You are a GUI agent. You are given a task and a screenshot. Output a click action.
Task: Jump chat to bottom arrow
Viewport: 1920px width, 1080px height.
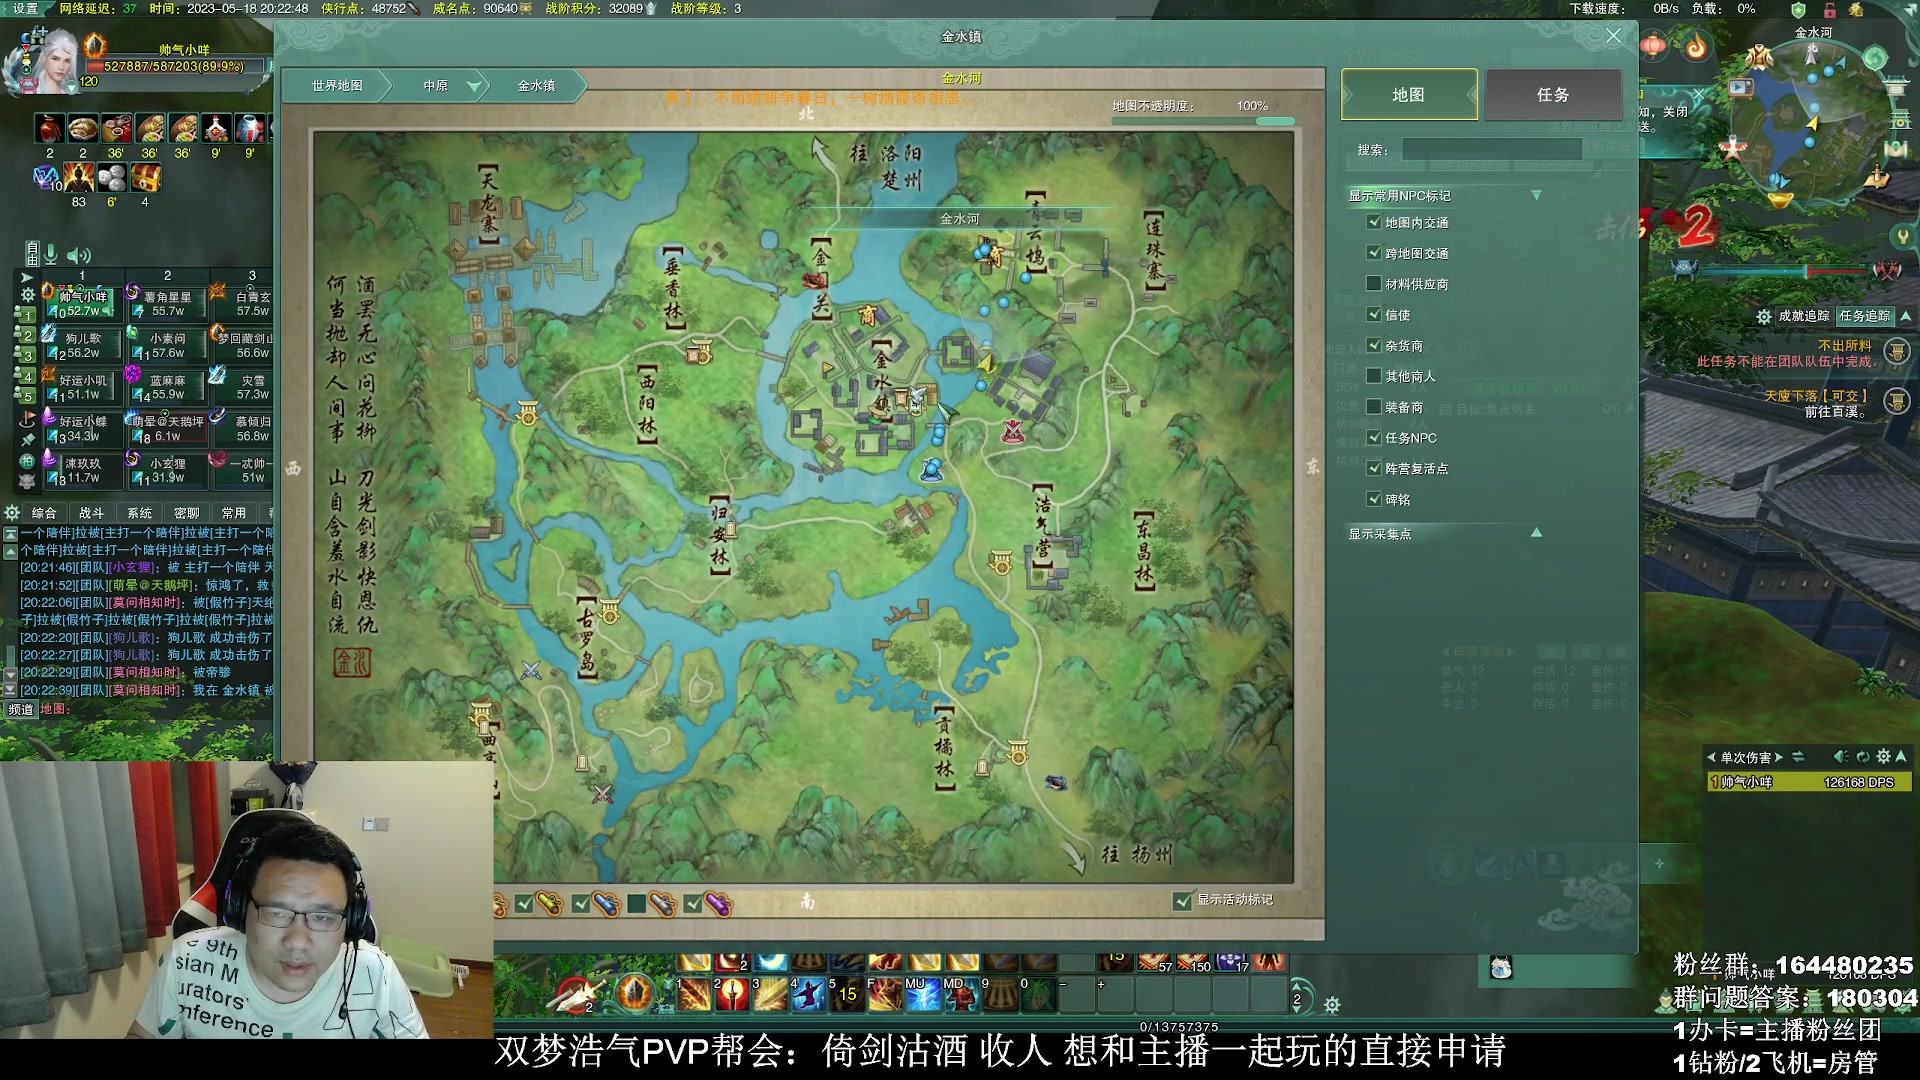tap(10, 690)
